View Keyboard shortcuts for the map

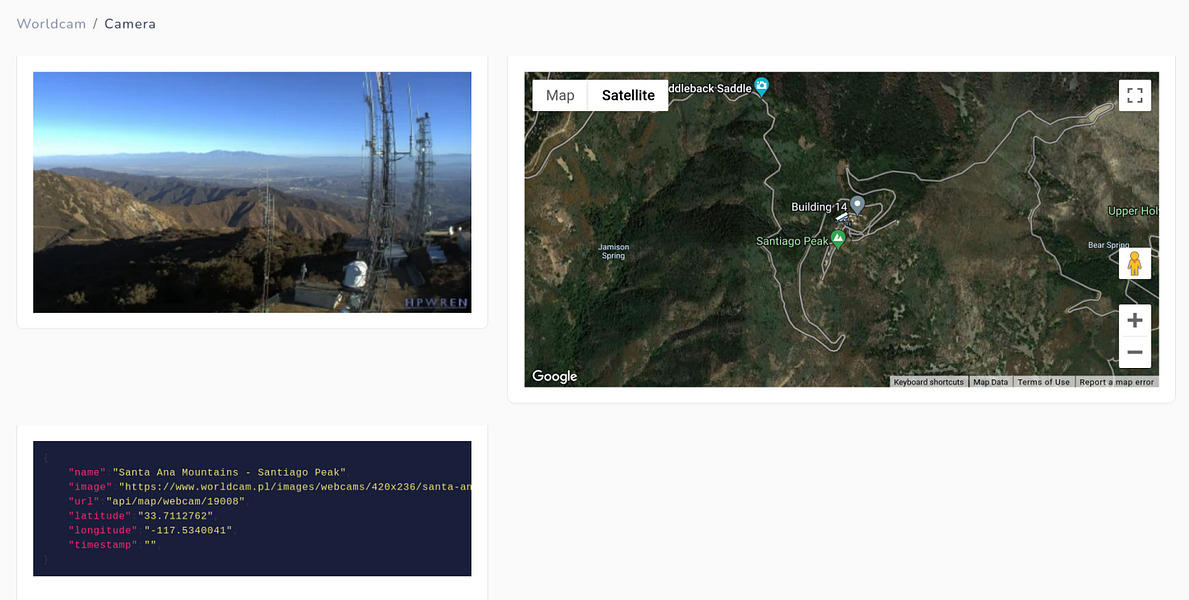tap(928, 382)
